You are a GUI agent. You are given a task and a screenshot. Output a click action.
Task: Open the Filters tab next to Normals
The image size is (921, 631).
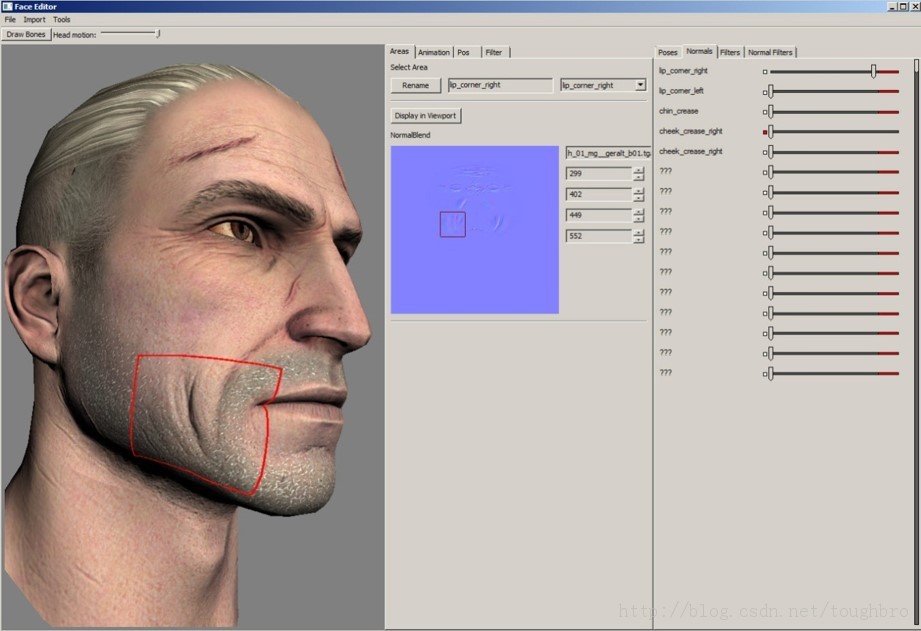click(x=730, y=52)
